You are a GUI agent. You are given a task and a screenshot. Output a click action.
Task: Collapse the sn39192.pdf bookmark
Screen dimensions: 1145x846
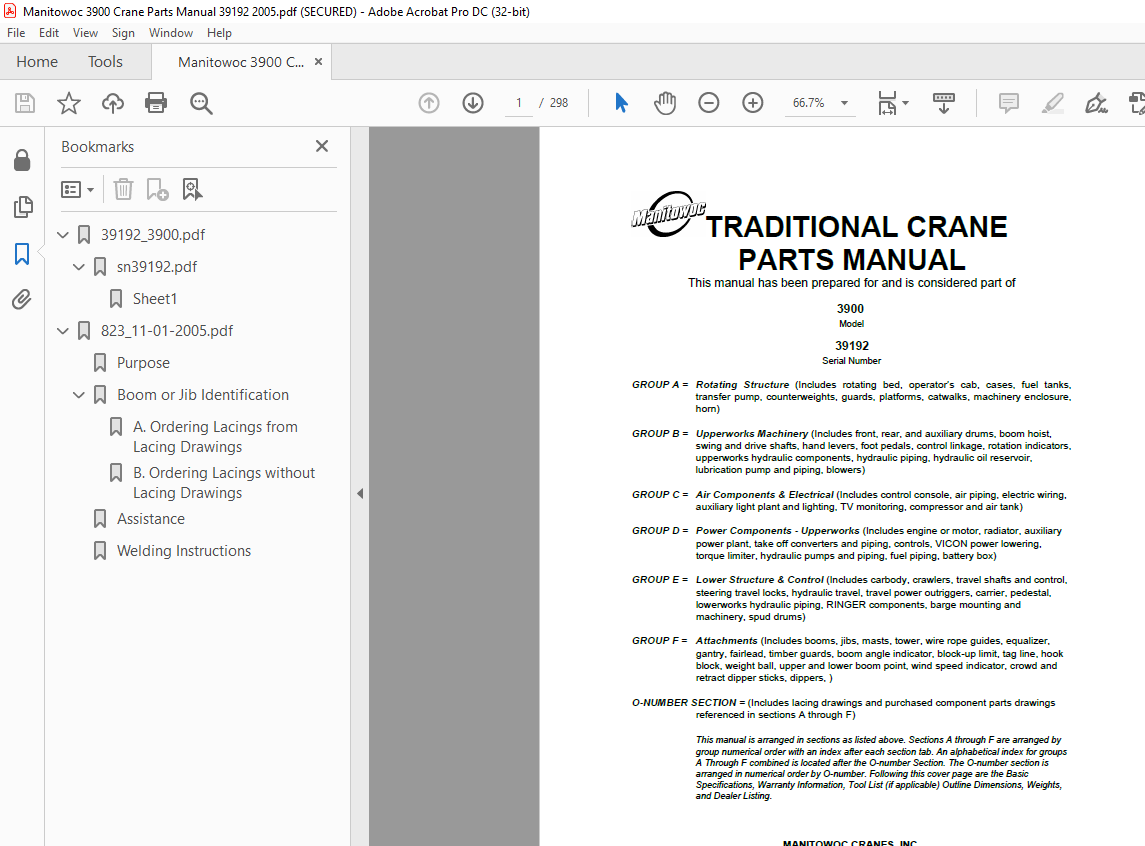pyautogui.click(x=79, y=267)
